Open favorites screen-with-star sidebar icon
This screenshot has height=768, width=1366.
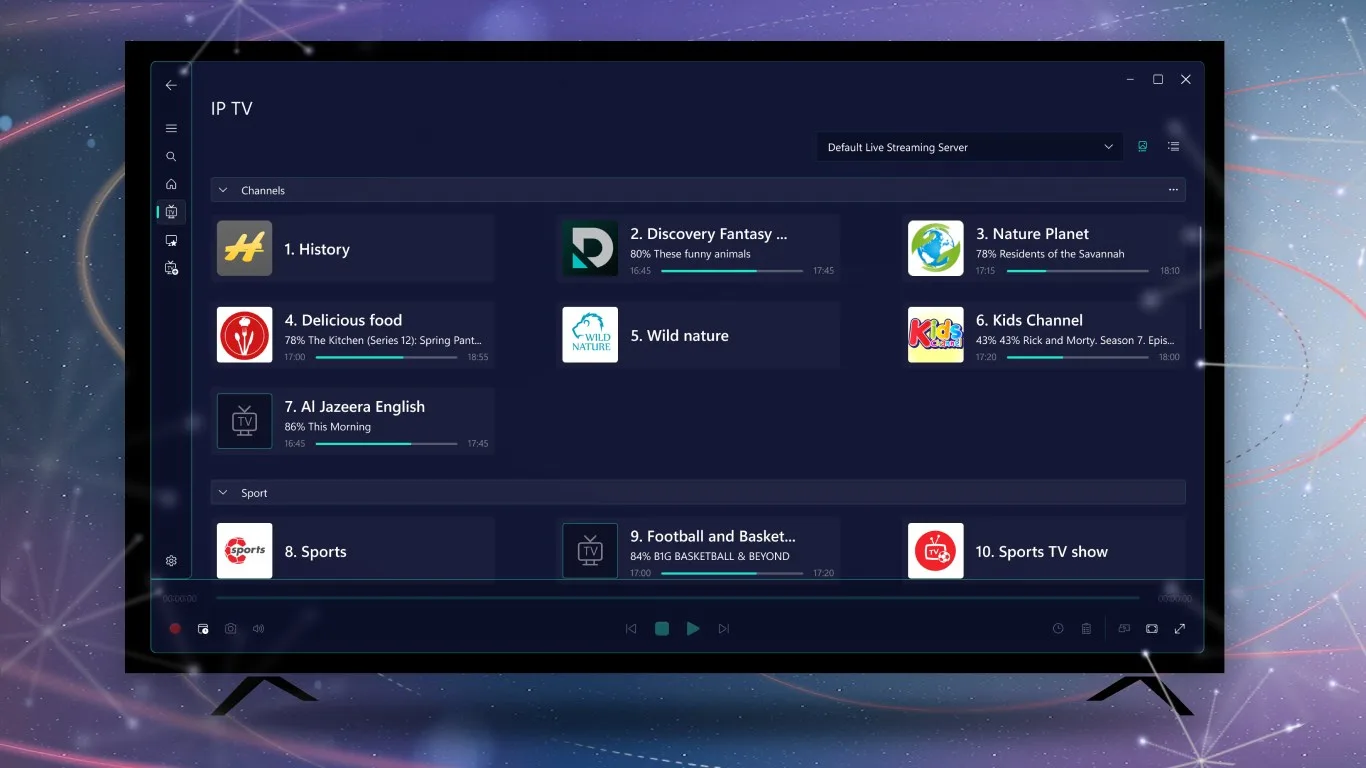click(171, 241)
